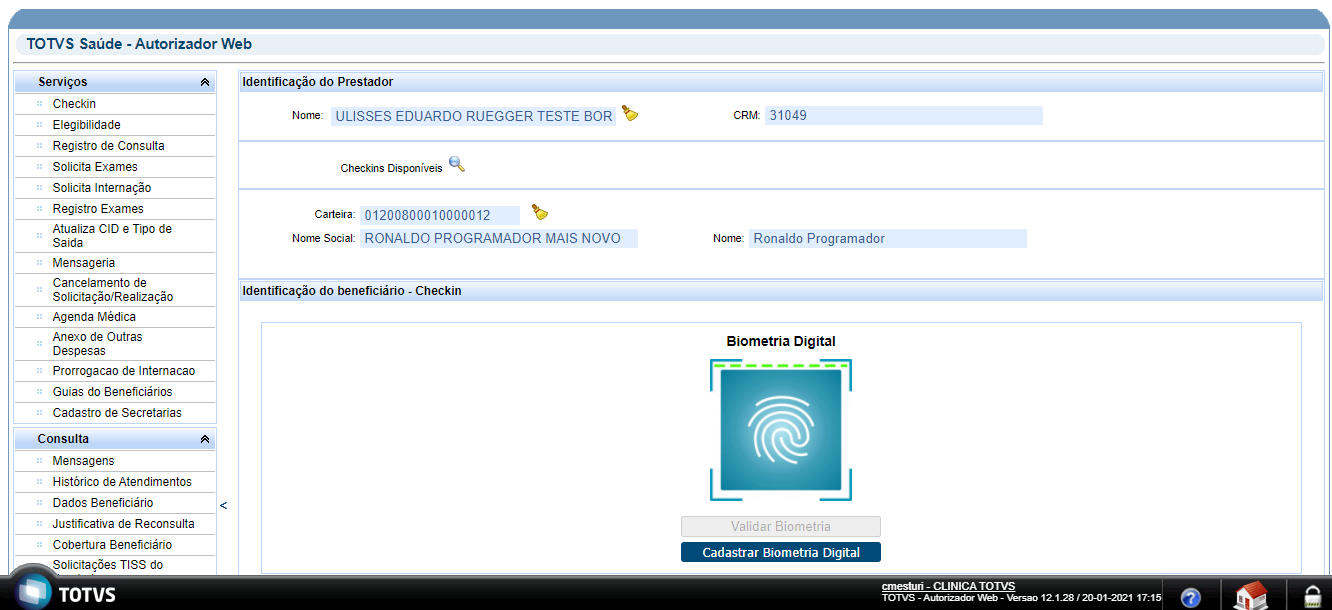Clear the Carteira field with broom icon
The width and height of the screenshot is (1332, 610).
[540, 212]
